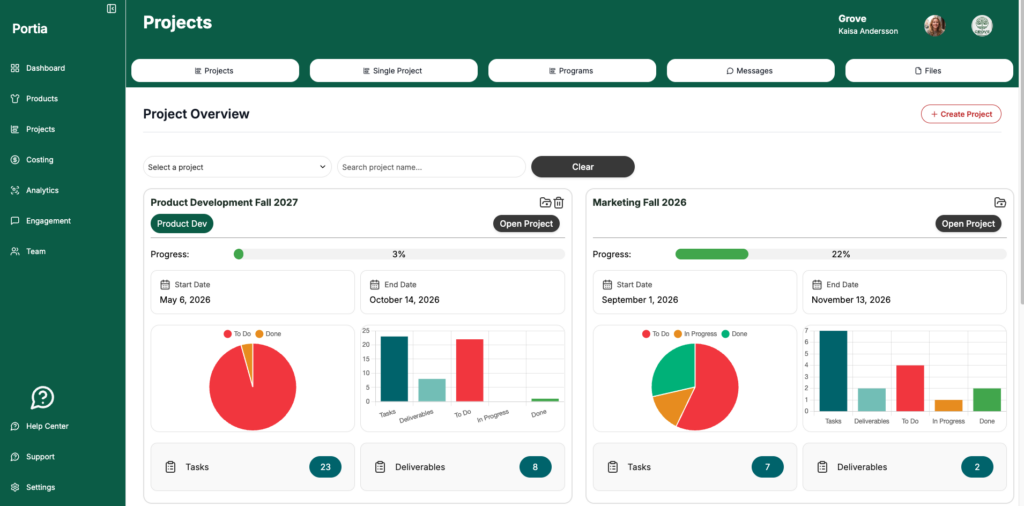The width and height of the screenshot is (1024, 506).
Task: Click clipboard icon in the Tasks 7 card
Action: pos(613,467)
